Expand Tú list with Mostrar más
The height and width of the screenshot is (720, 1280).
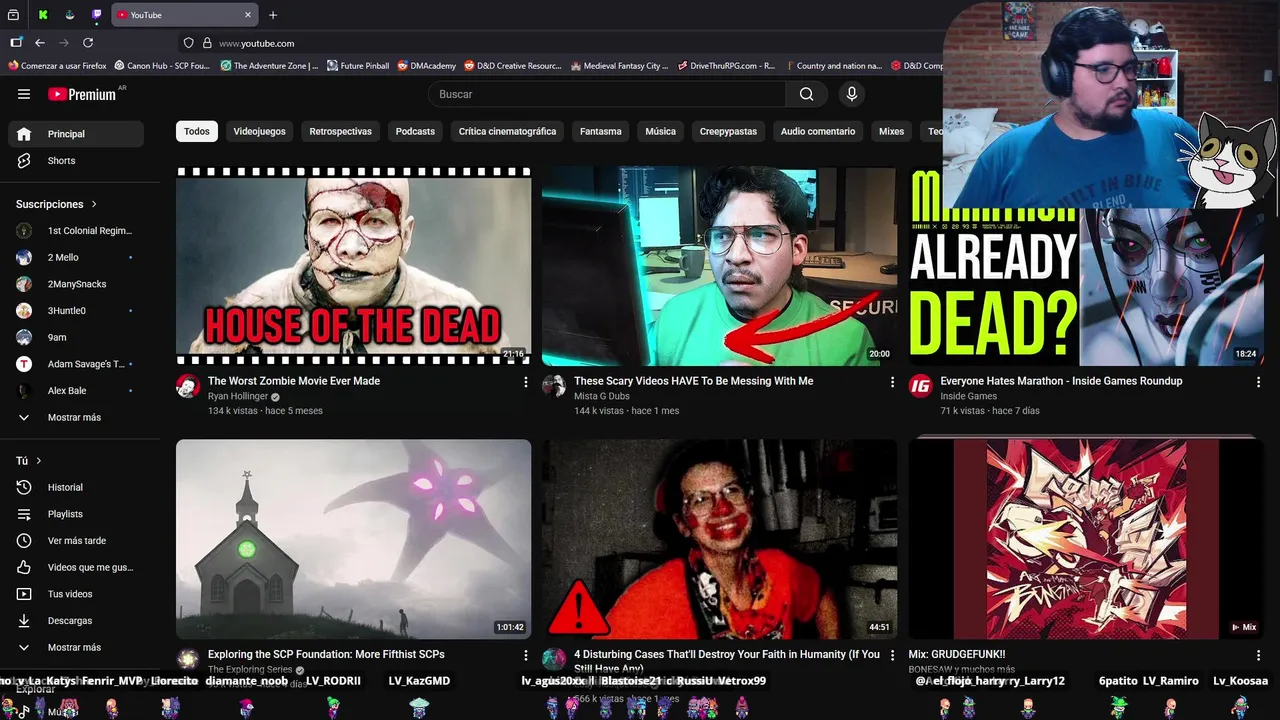pos(76,647)
